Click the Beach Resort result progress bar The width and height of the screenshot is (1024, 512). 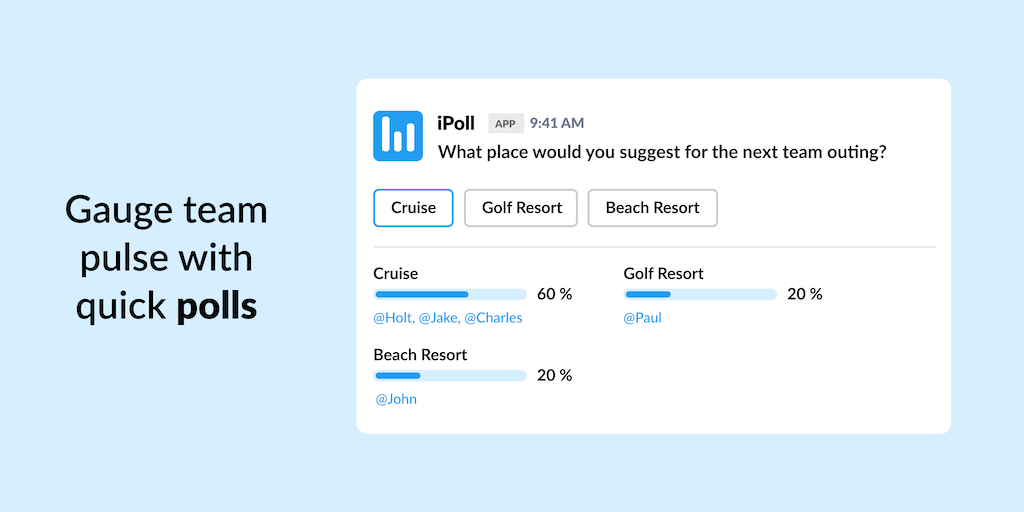click(x=450, y=376)
